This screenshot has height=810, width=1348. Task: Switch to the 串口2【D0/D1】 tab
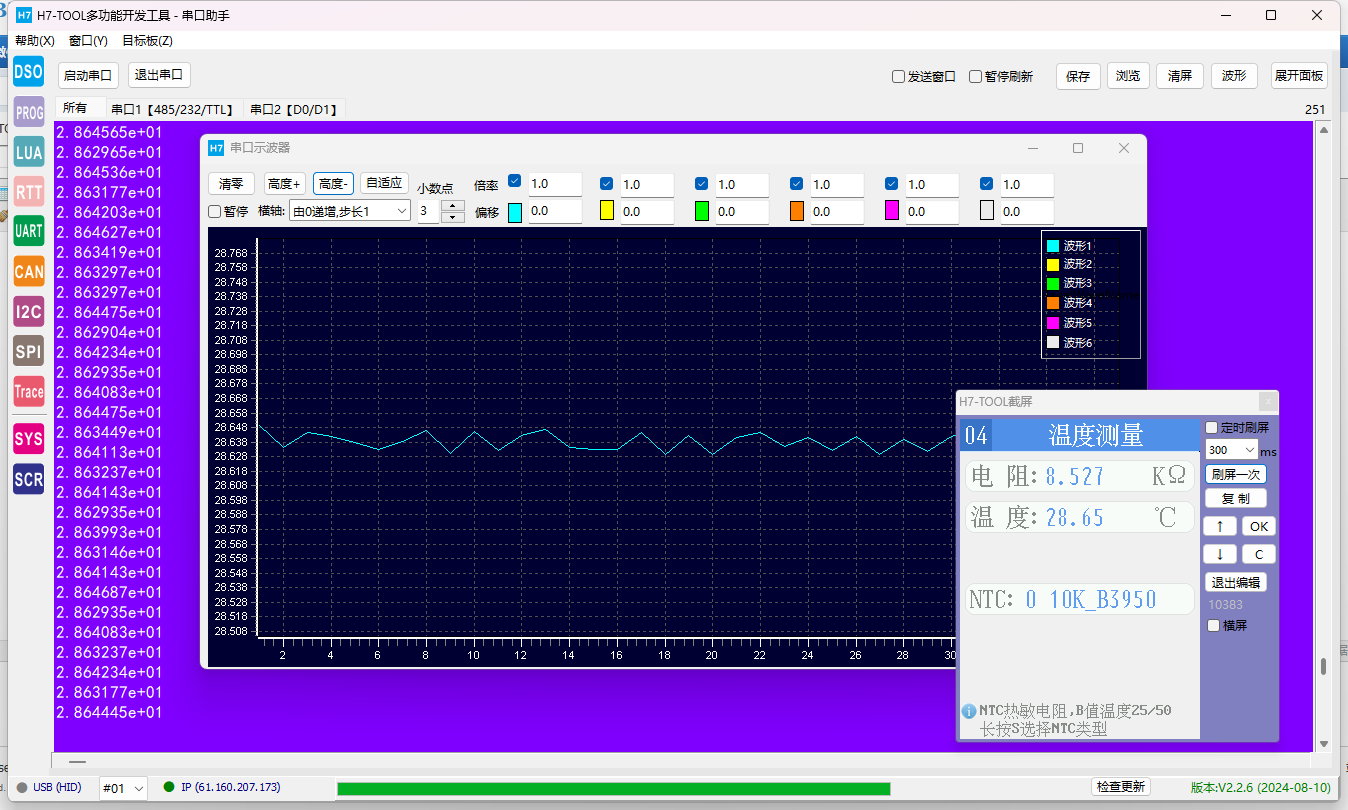click(295, 110)
